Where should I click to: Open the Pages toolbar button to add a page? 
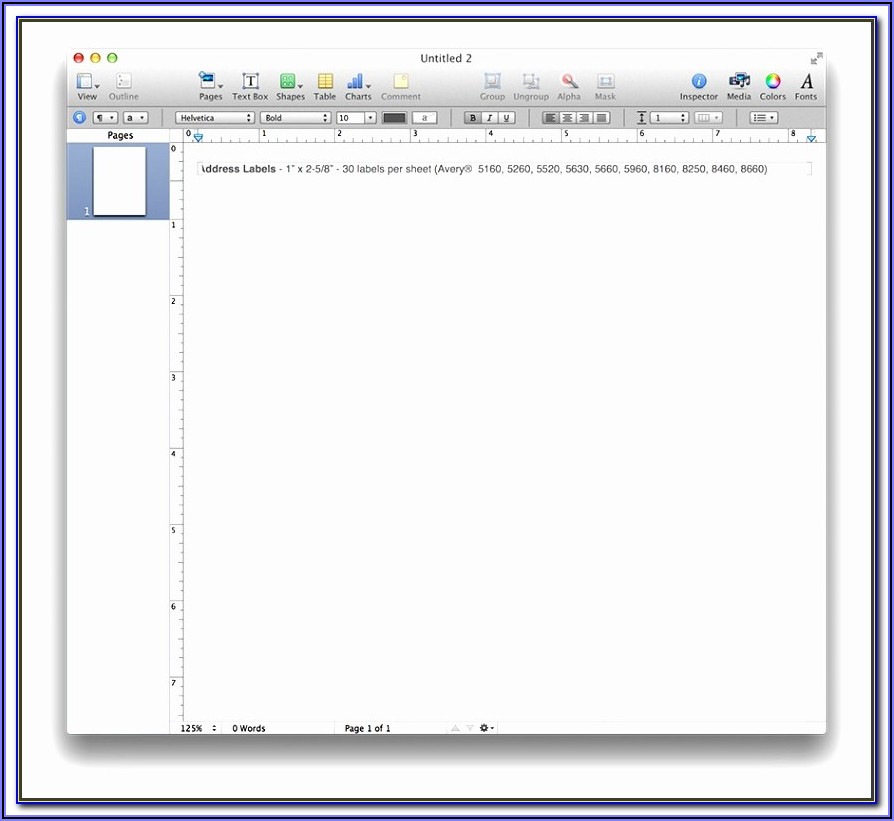210,87
